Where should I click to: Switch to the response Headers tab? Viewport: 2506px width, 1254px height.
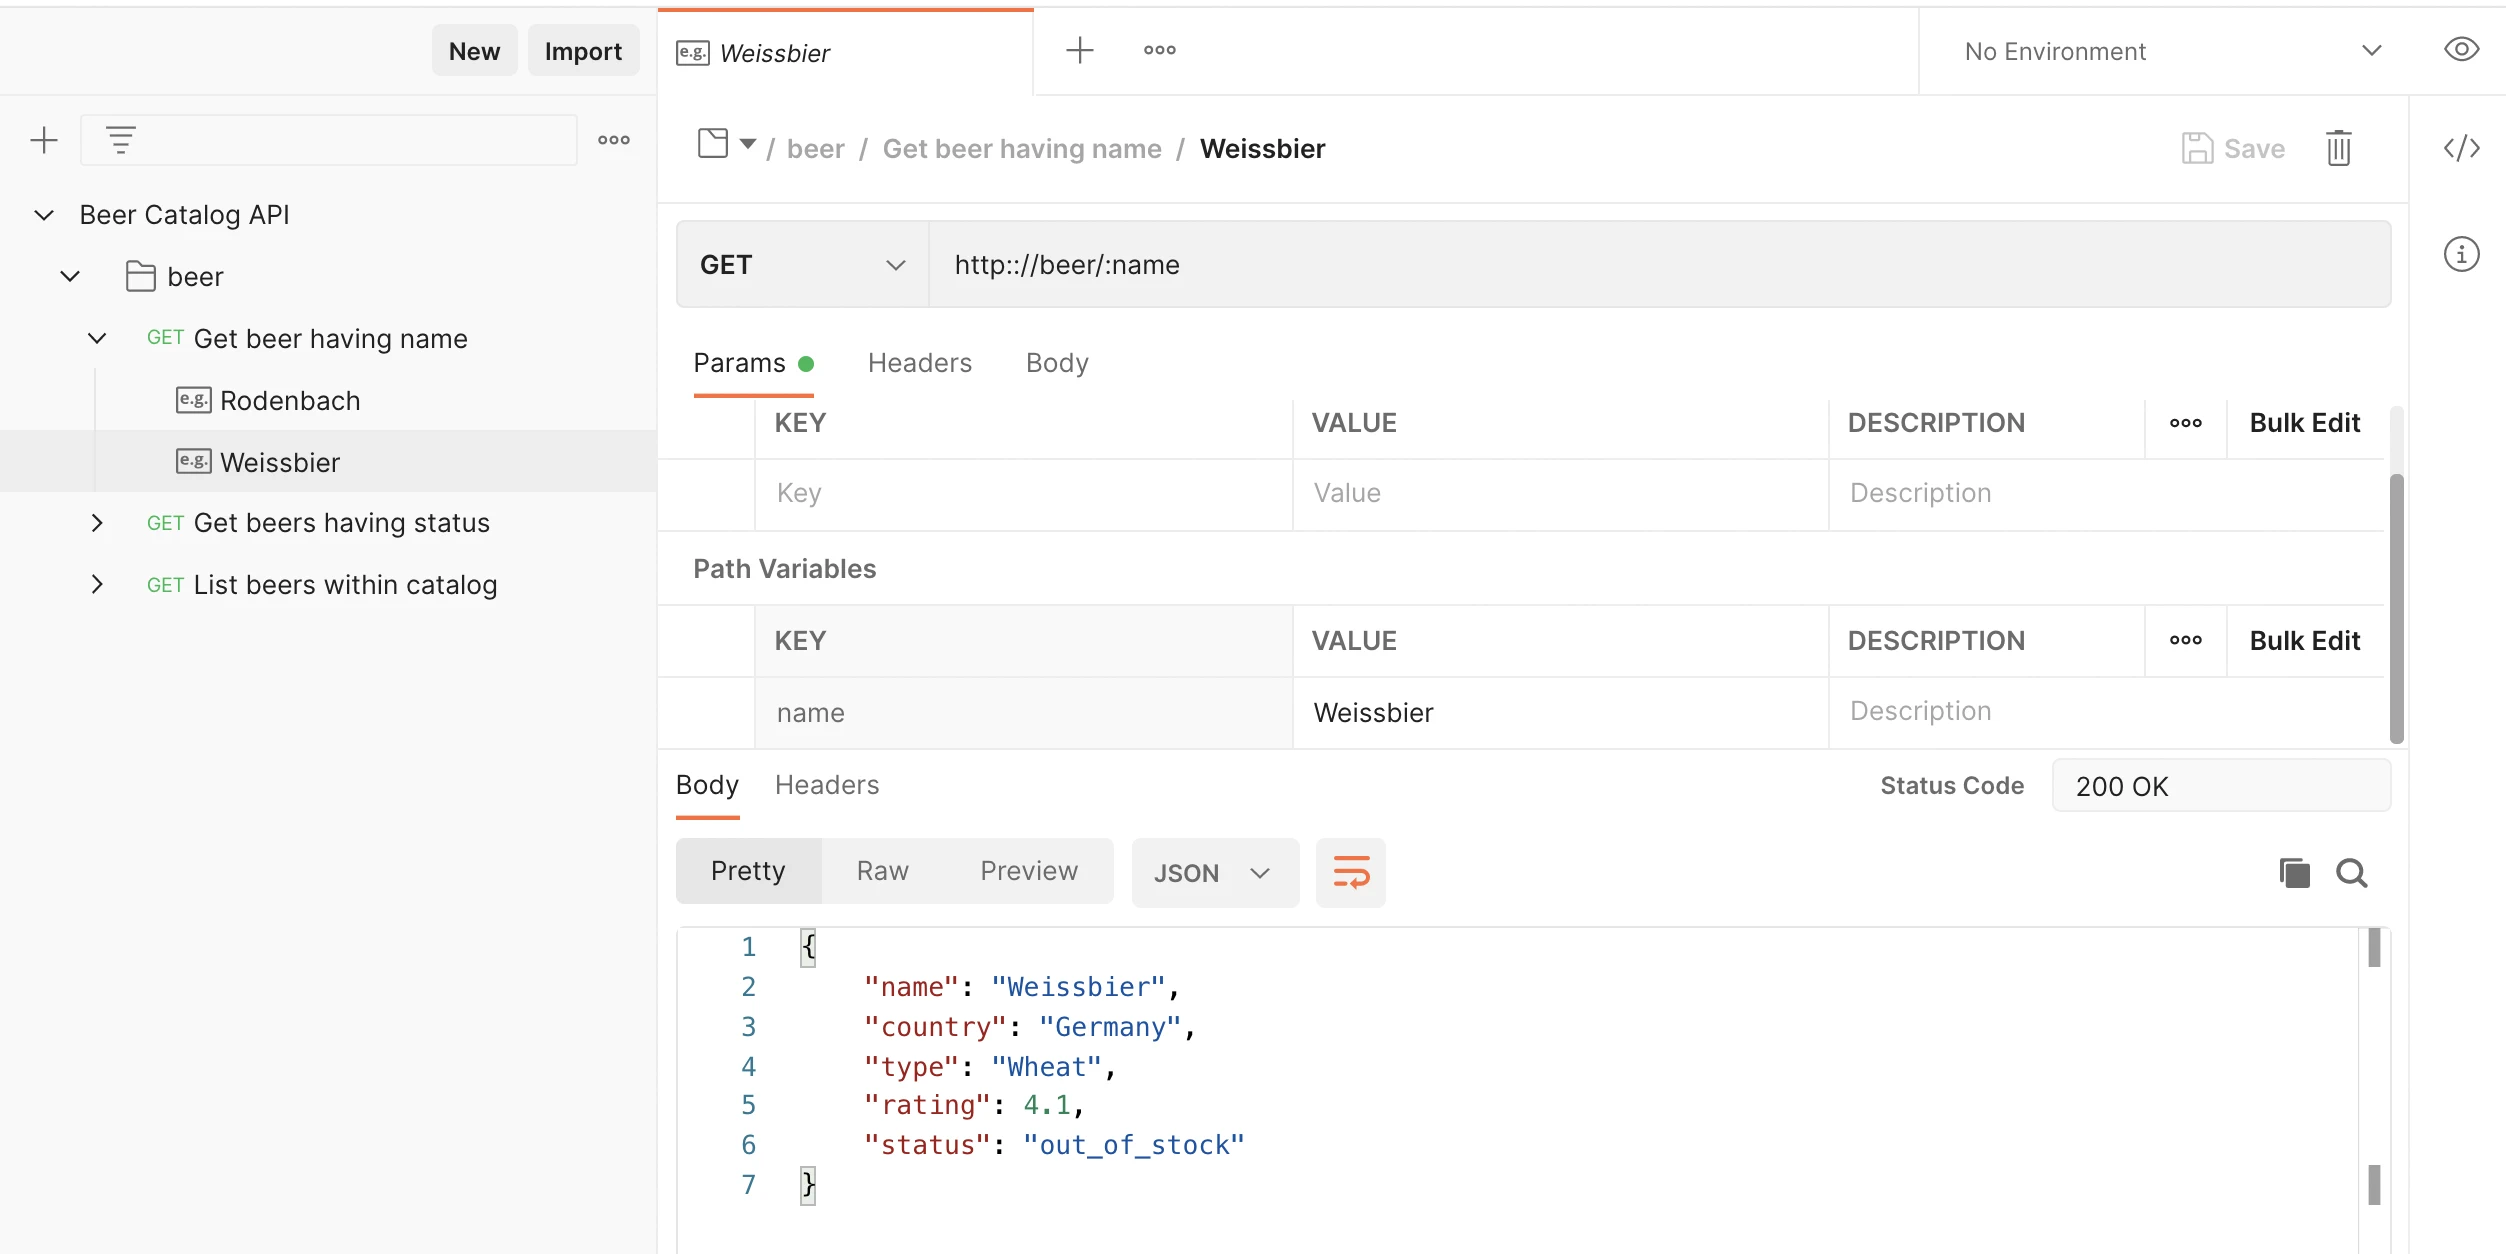[x=827, y=785]
